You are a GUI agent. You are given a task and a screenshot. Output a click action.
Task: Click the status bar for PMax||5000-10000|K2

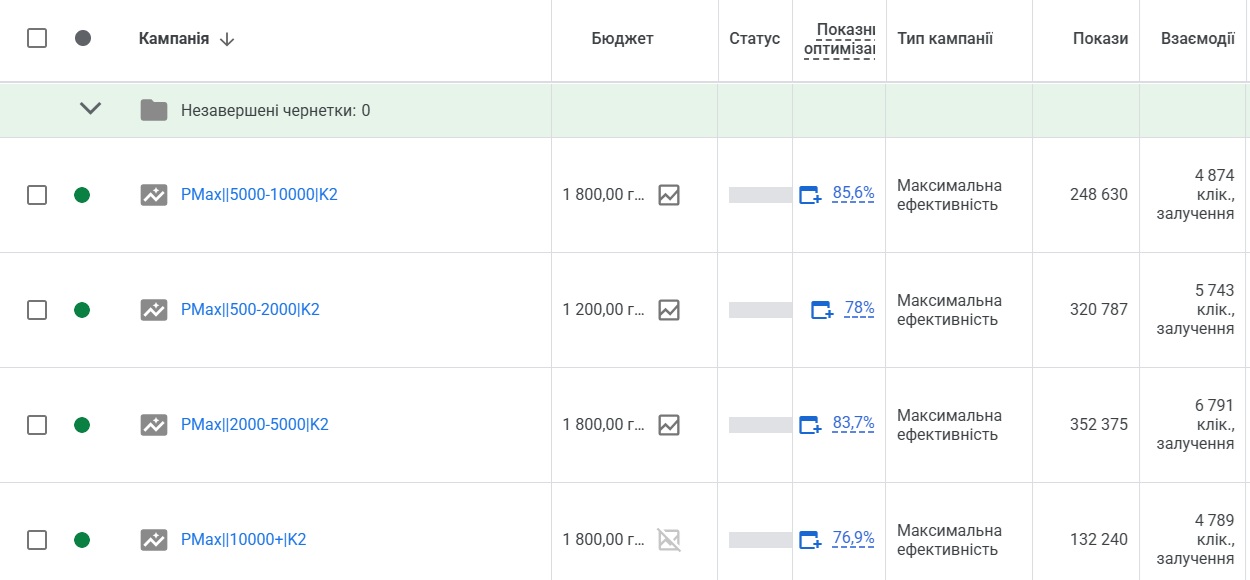point(760,195)
